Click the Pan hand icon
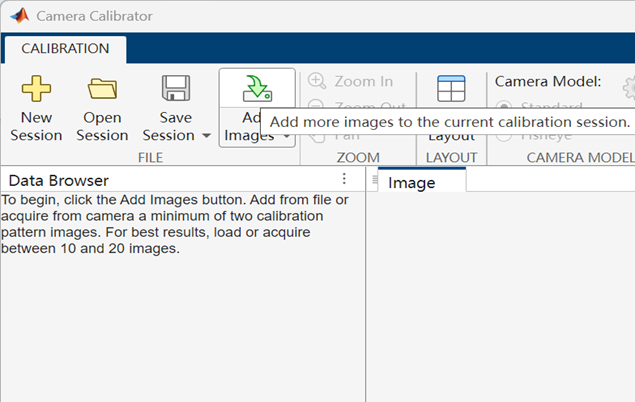The height and width of the screenshot is (402, 635). click(x=317, y=137)
